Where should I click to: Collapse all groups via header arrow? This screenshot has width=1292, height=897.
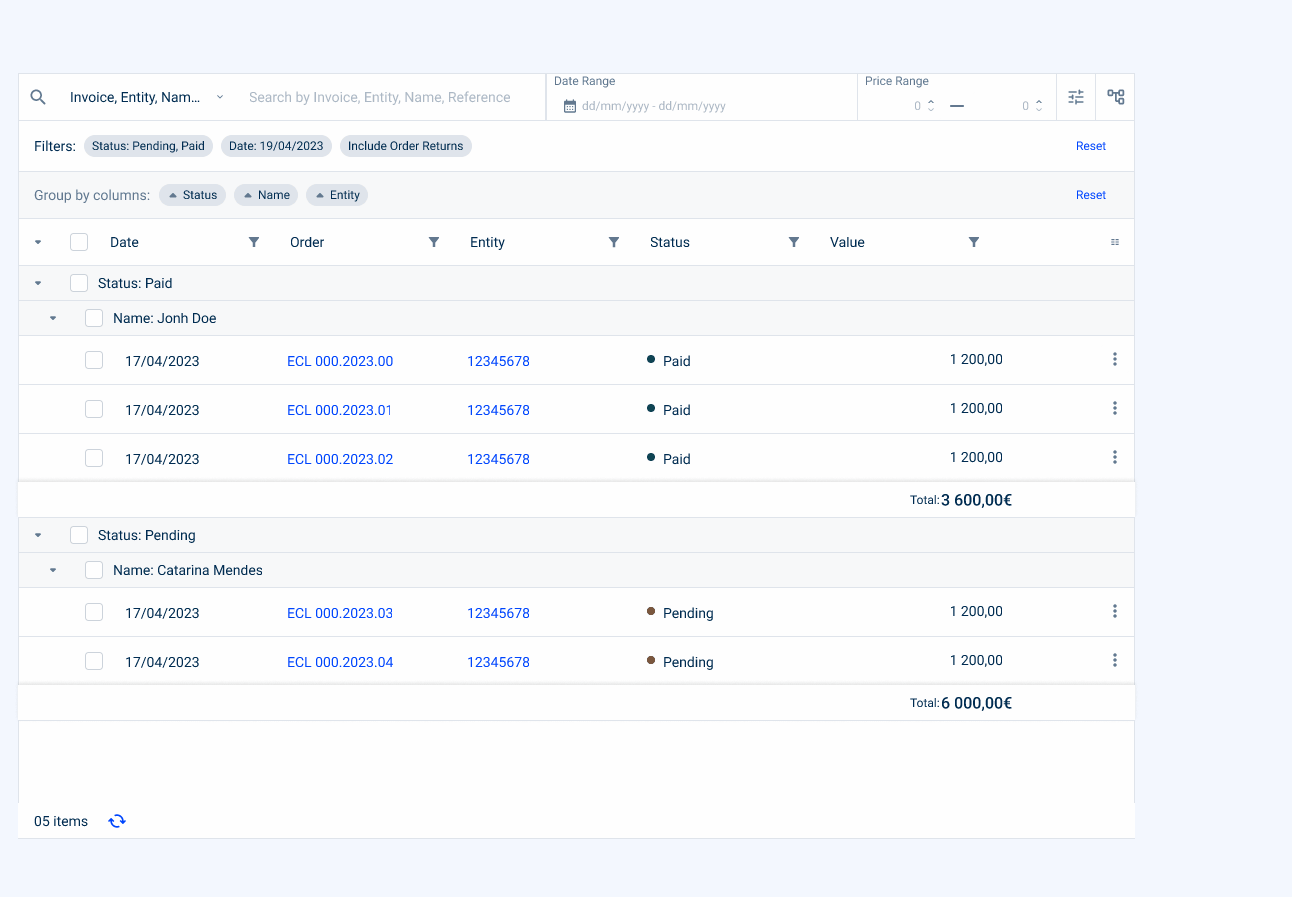[38, 242]
